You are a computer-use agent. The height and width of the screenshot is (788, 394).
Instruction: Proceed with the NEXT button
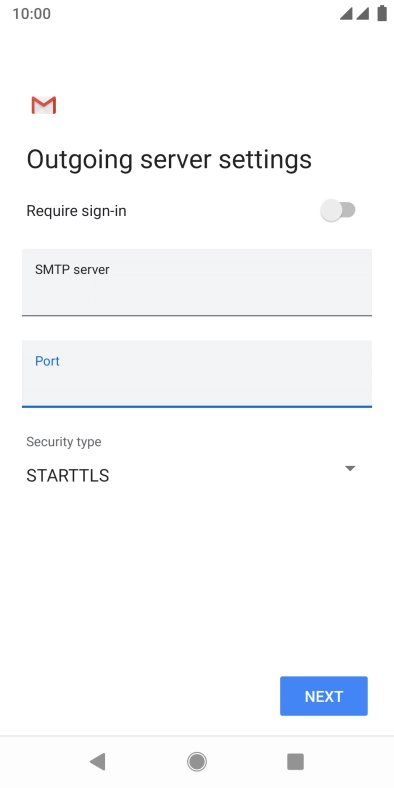point(324,696)
